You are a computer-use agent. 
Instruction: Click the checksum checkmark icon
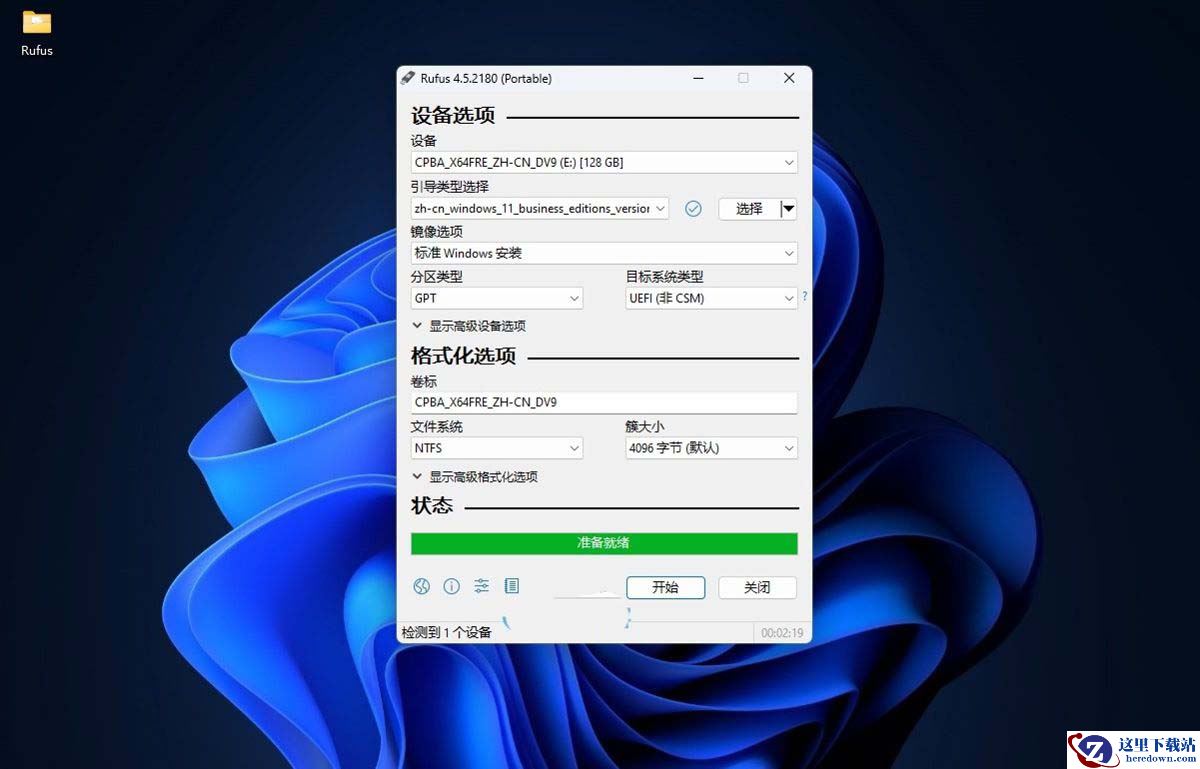pos(693,209)
